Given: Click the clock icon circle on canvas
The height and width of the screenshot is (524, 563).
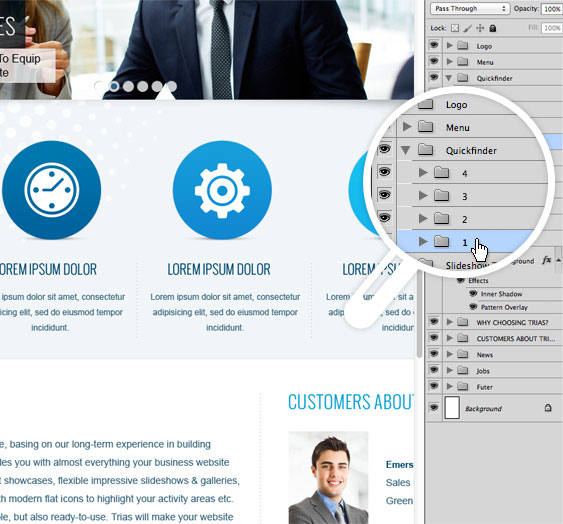Looking at the screenshot, I should [51, 190].
